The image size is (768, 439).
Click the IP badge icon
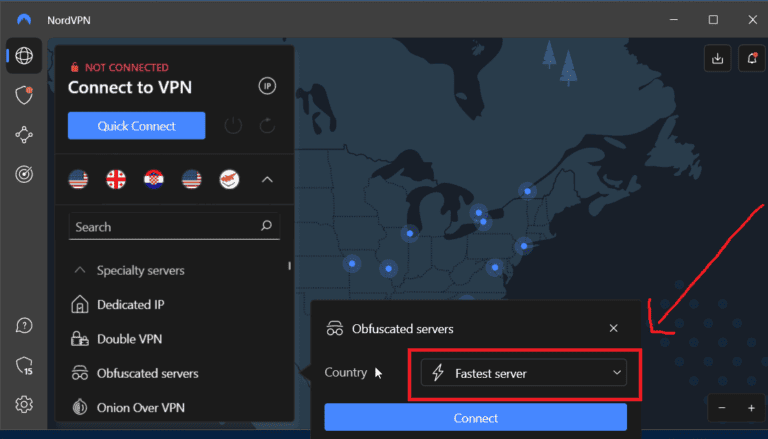[x=267, y=87]
